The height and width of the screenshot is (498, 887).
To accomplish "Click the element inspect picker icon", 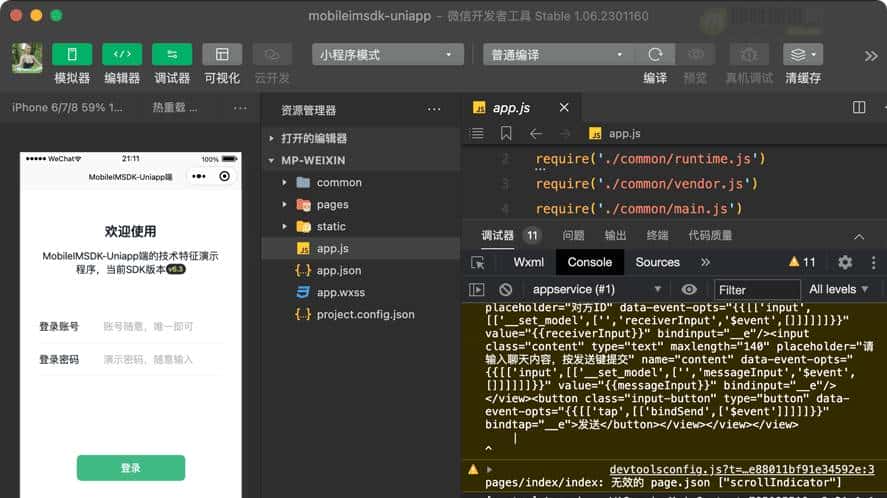I will [477, 263].
